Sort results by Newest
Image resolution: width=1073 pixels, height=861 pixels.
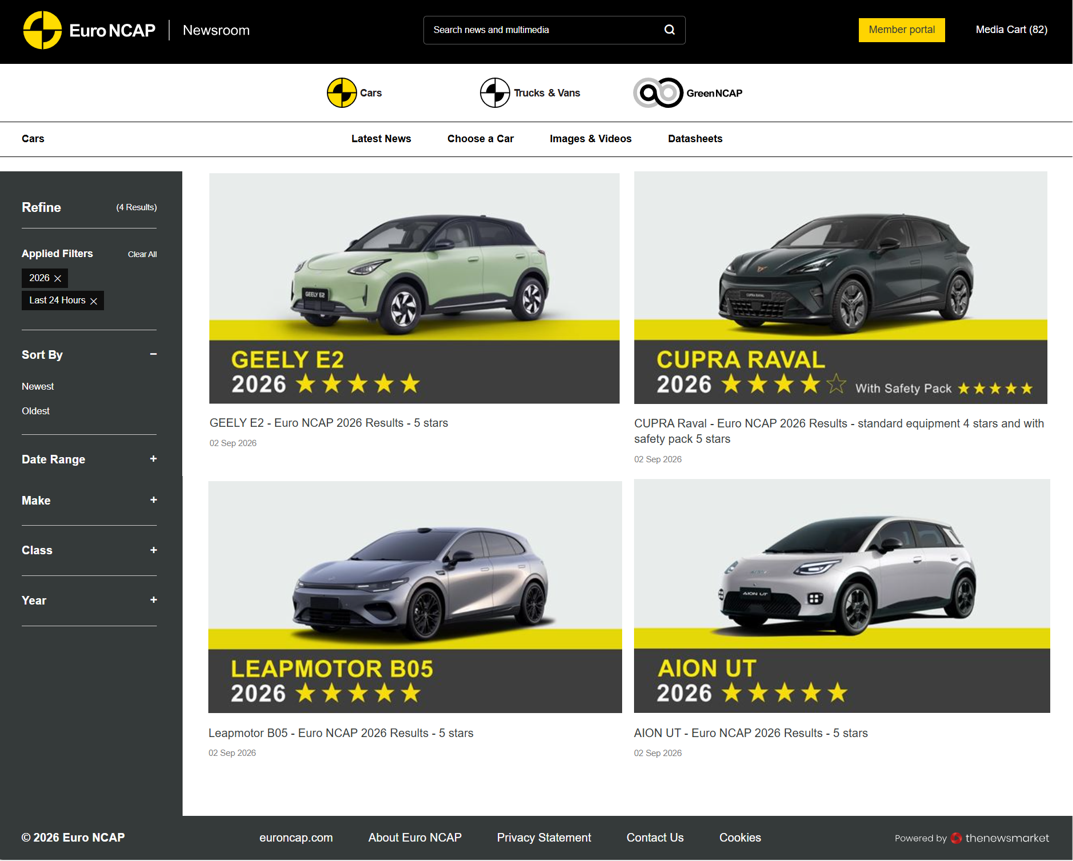point(38,387)
